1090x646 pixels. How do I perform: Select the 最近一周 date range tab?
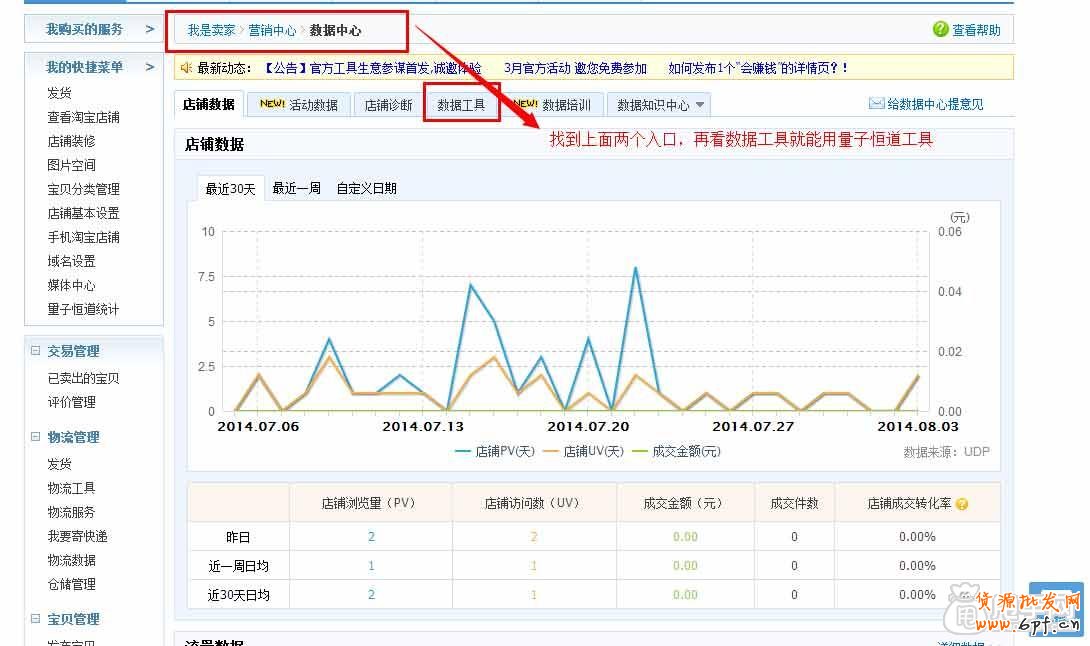pyautogui.click(x=296, y=188)
